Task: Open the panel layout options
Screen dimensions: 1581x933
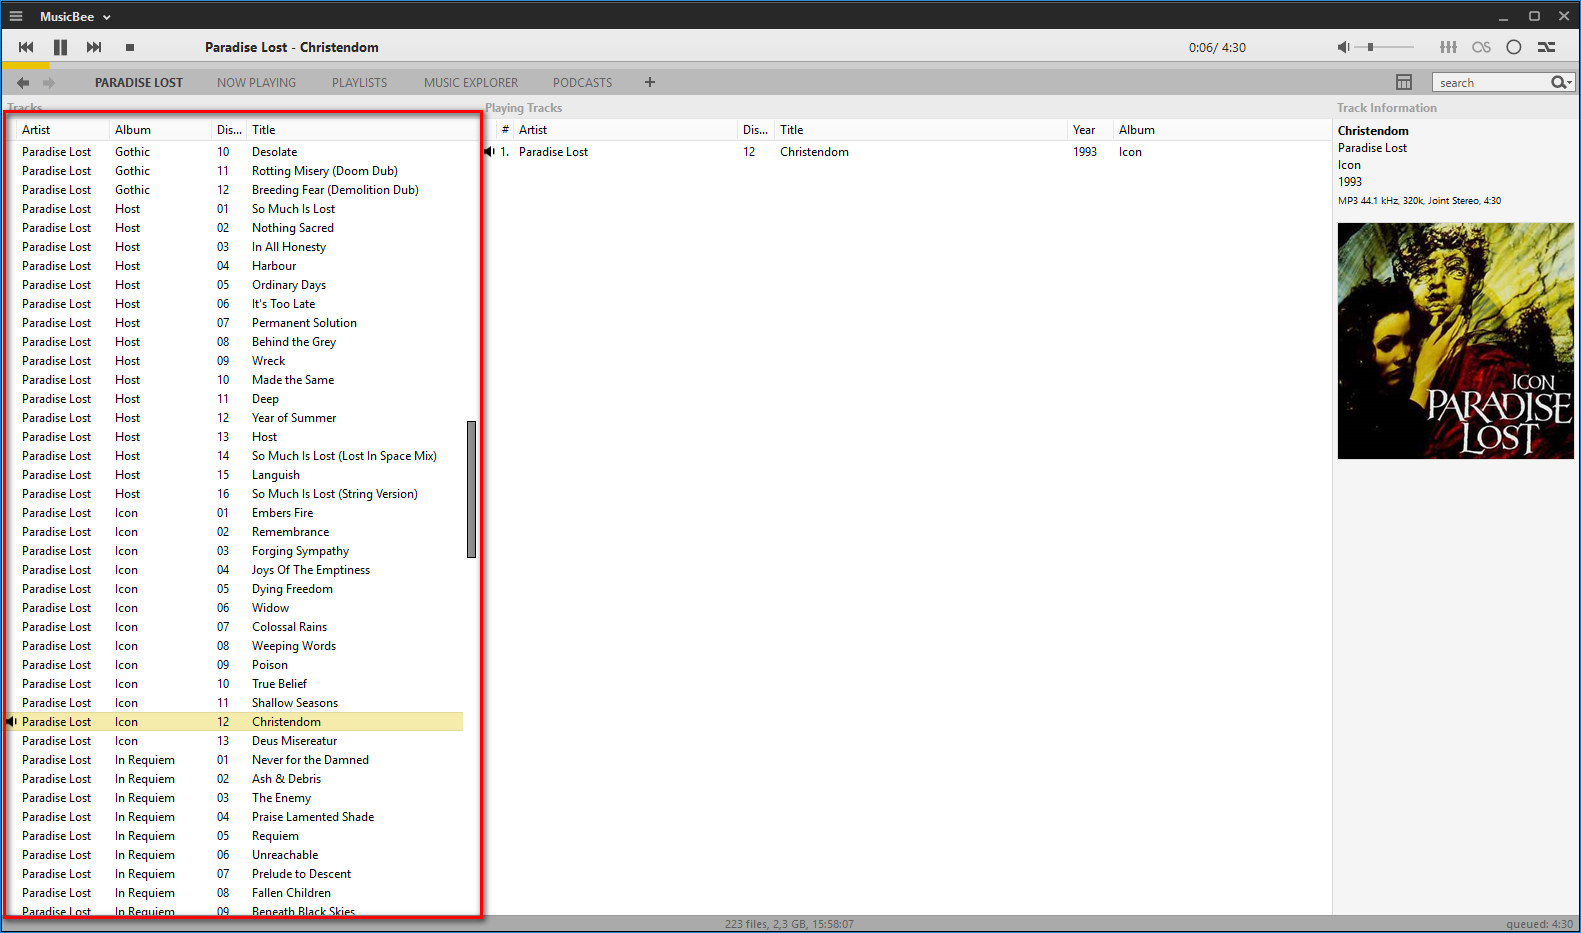Action: click(1404, 82)
